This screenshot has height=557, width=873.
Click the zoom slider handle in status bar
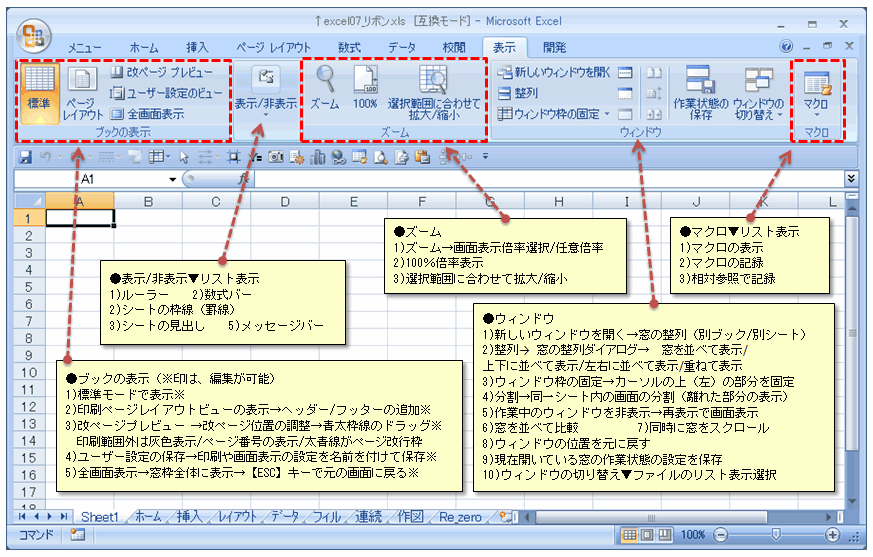[x=776, y=535]
